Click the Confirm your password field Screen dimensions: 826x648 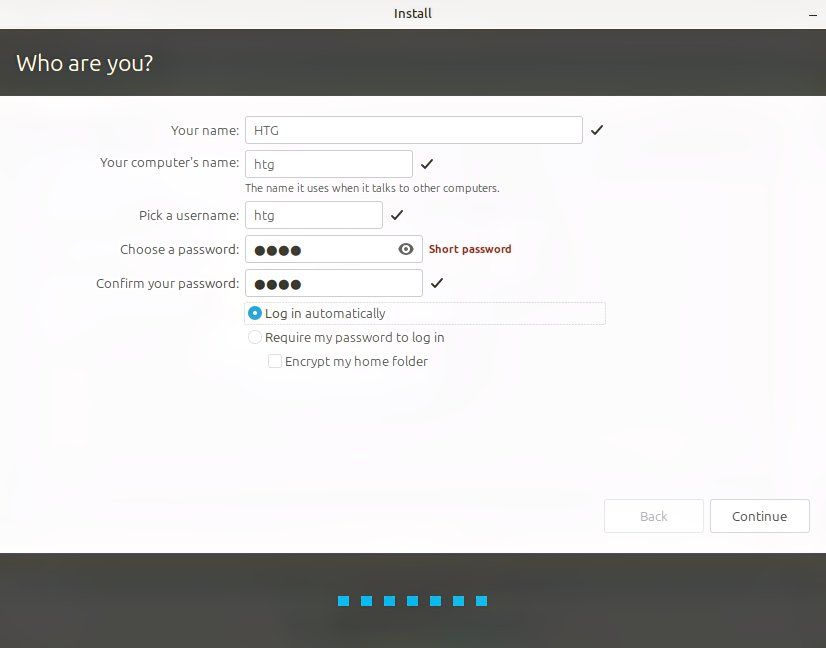(333, 283)
